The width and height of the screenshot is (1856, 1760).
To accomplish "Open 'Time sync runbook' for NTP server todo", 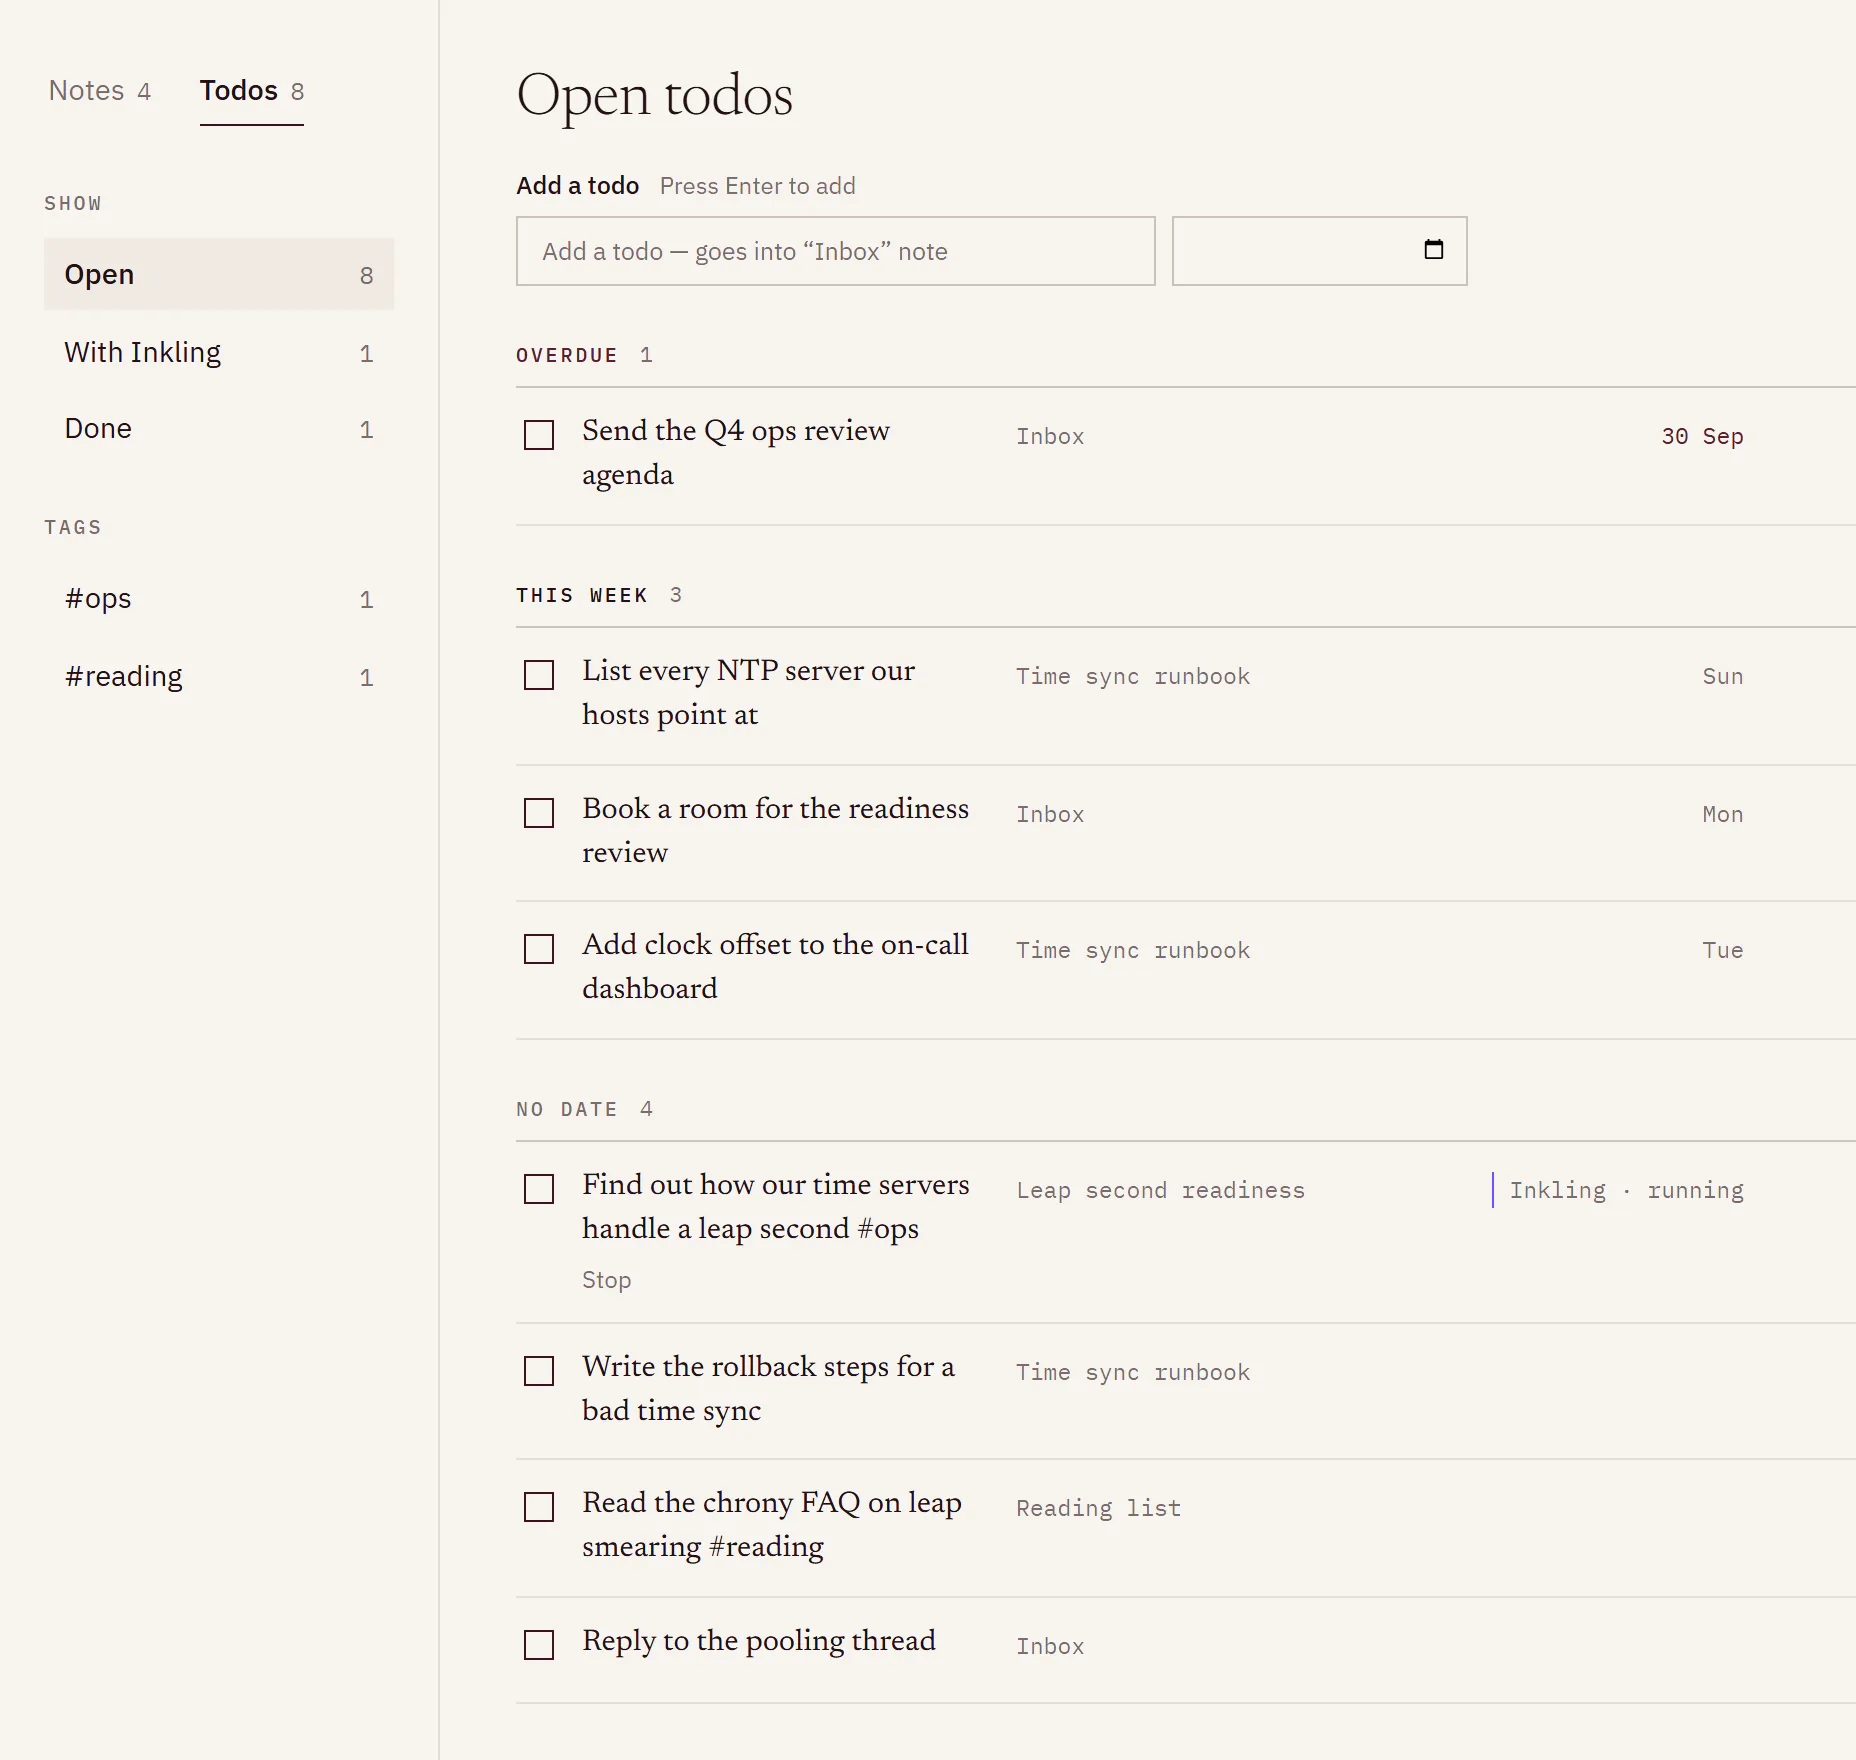I will [x=1133, y=676].
